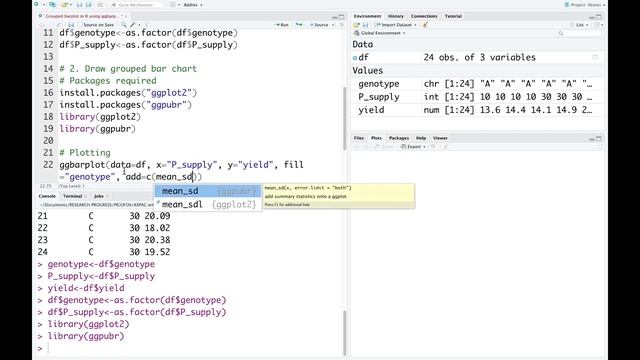
Task: Save all open documents icon
Action: (89, 4)
